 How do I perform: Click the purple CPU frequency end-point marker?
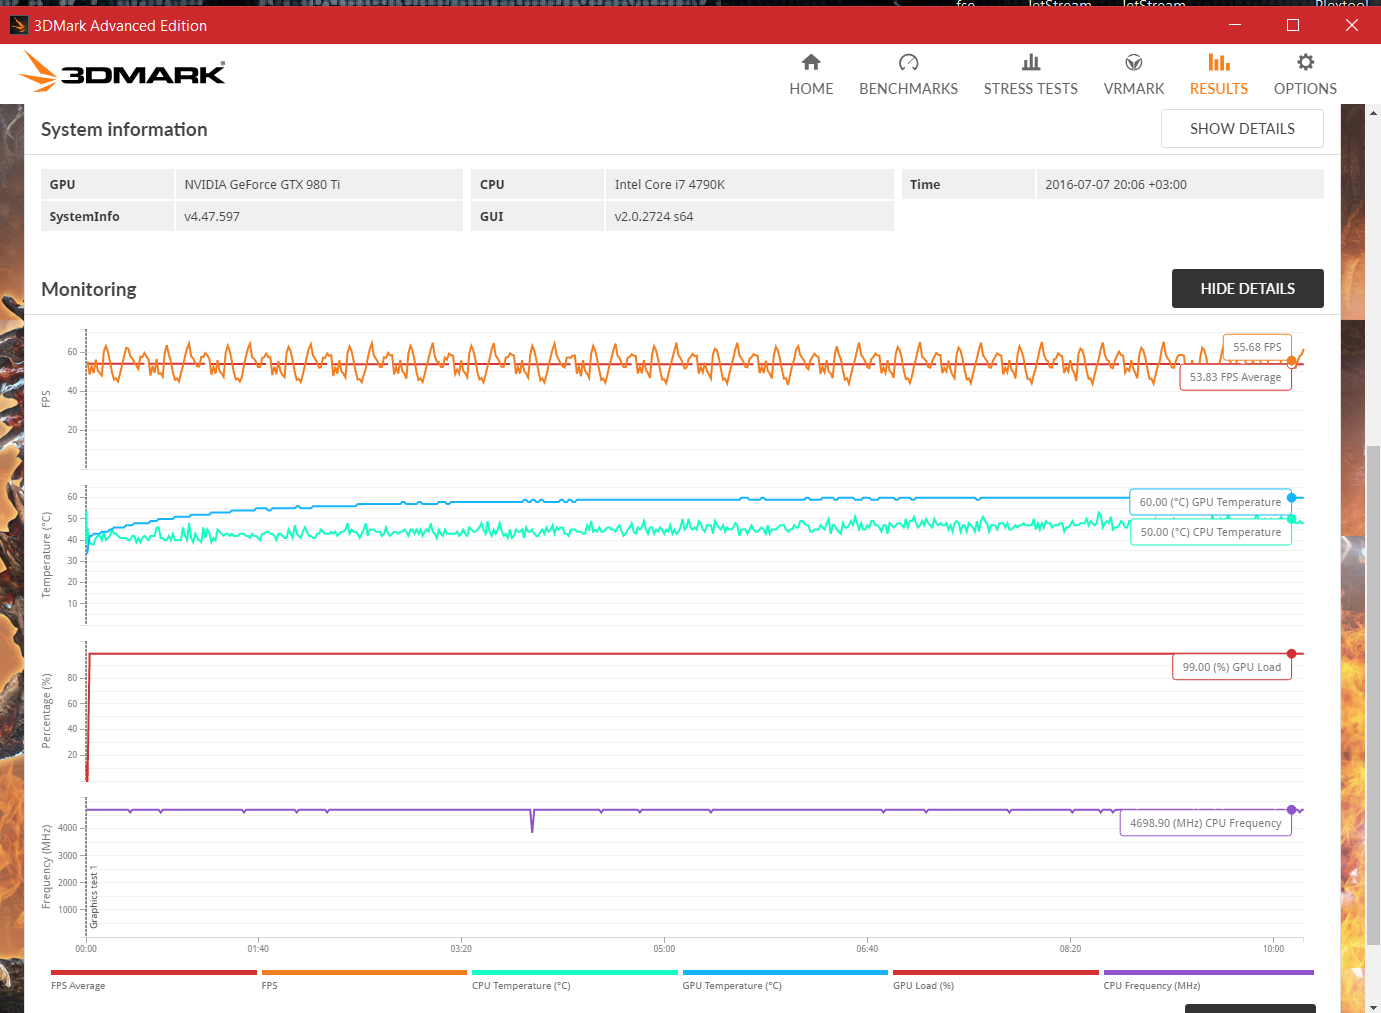tap(1292, 810)
